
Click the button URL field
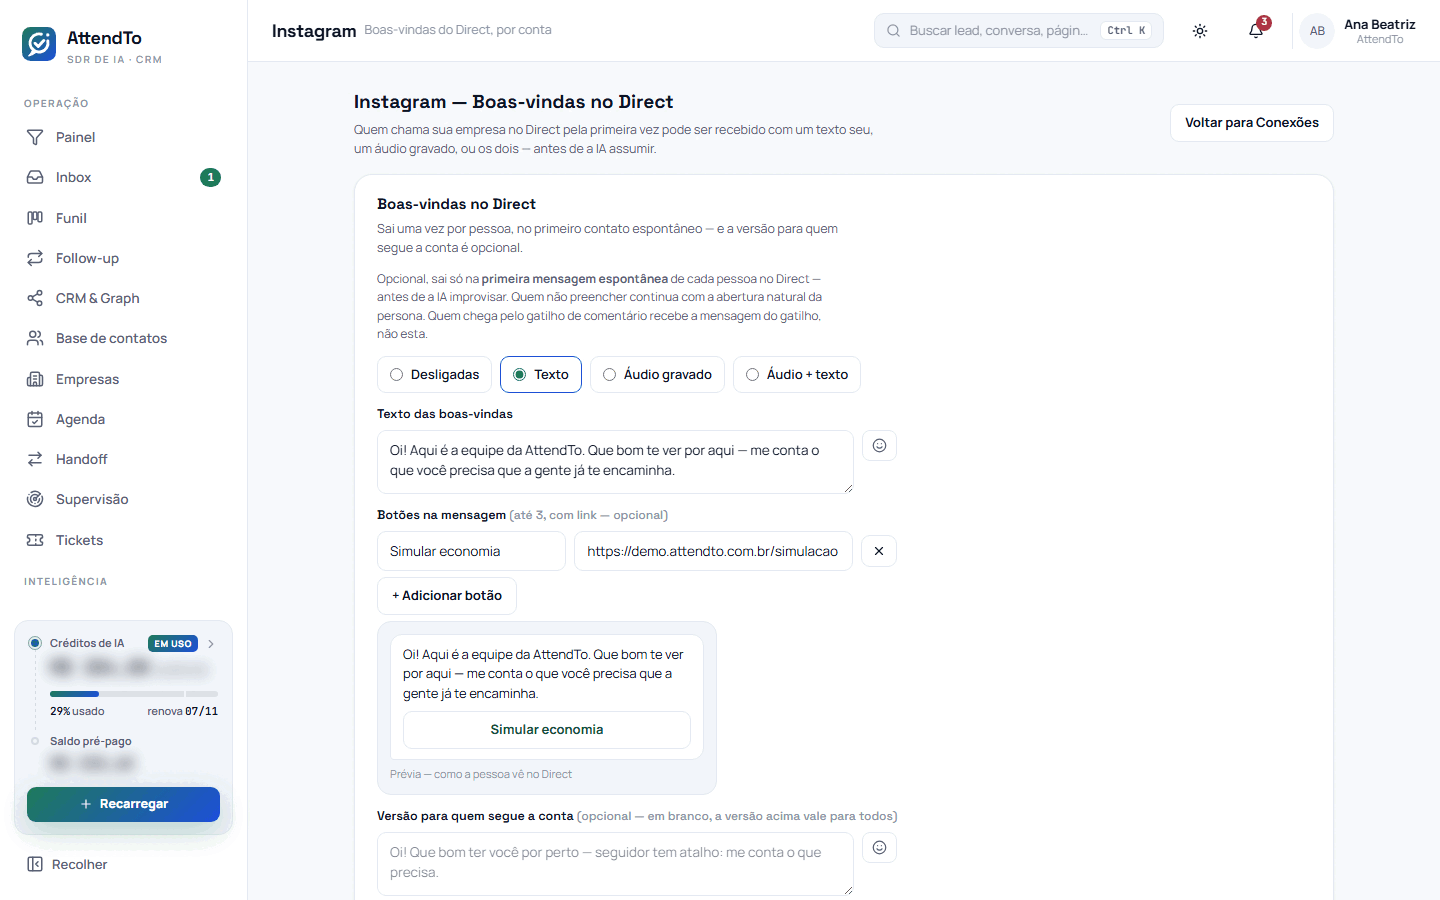(713, 551)
